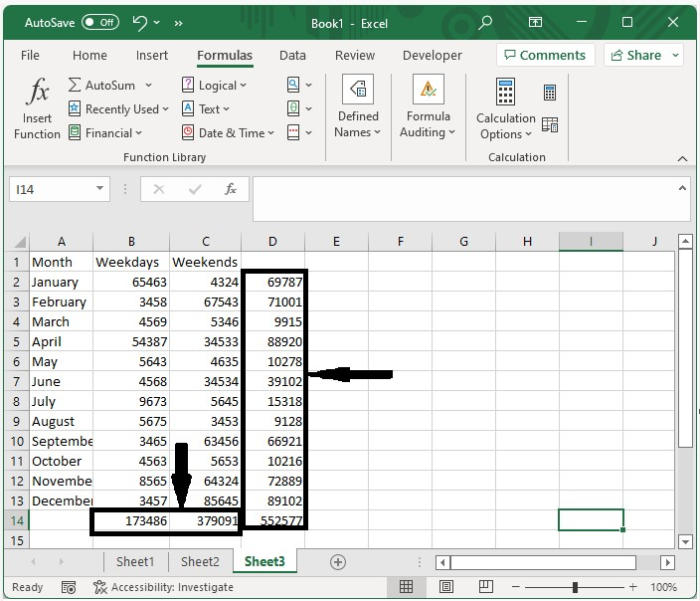Viewport: 700px width, 601px height.
Task: Open the Undo history dropdown arrow
Action: point(157,22)
